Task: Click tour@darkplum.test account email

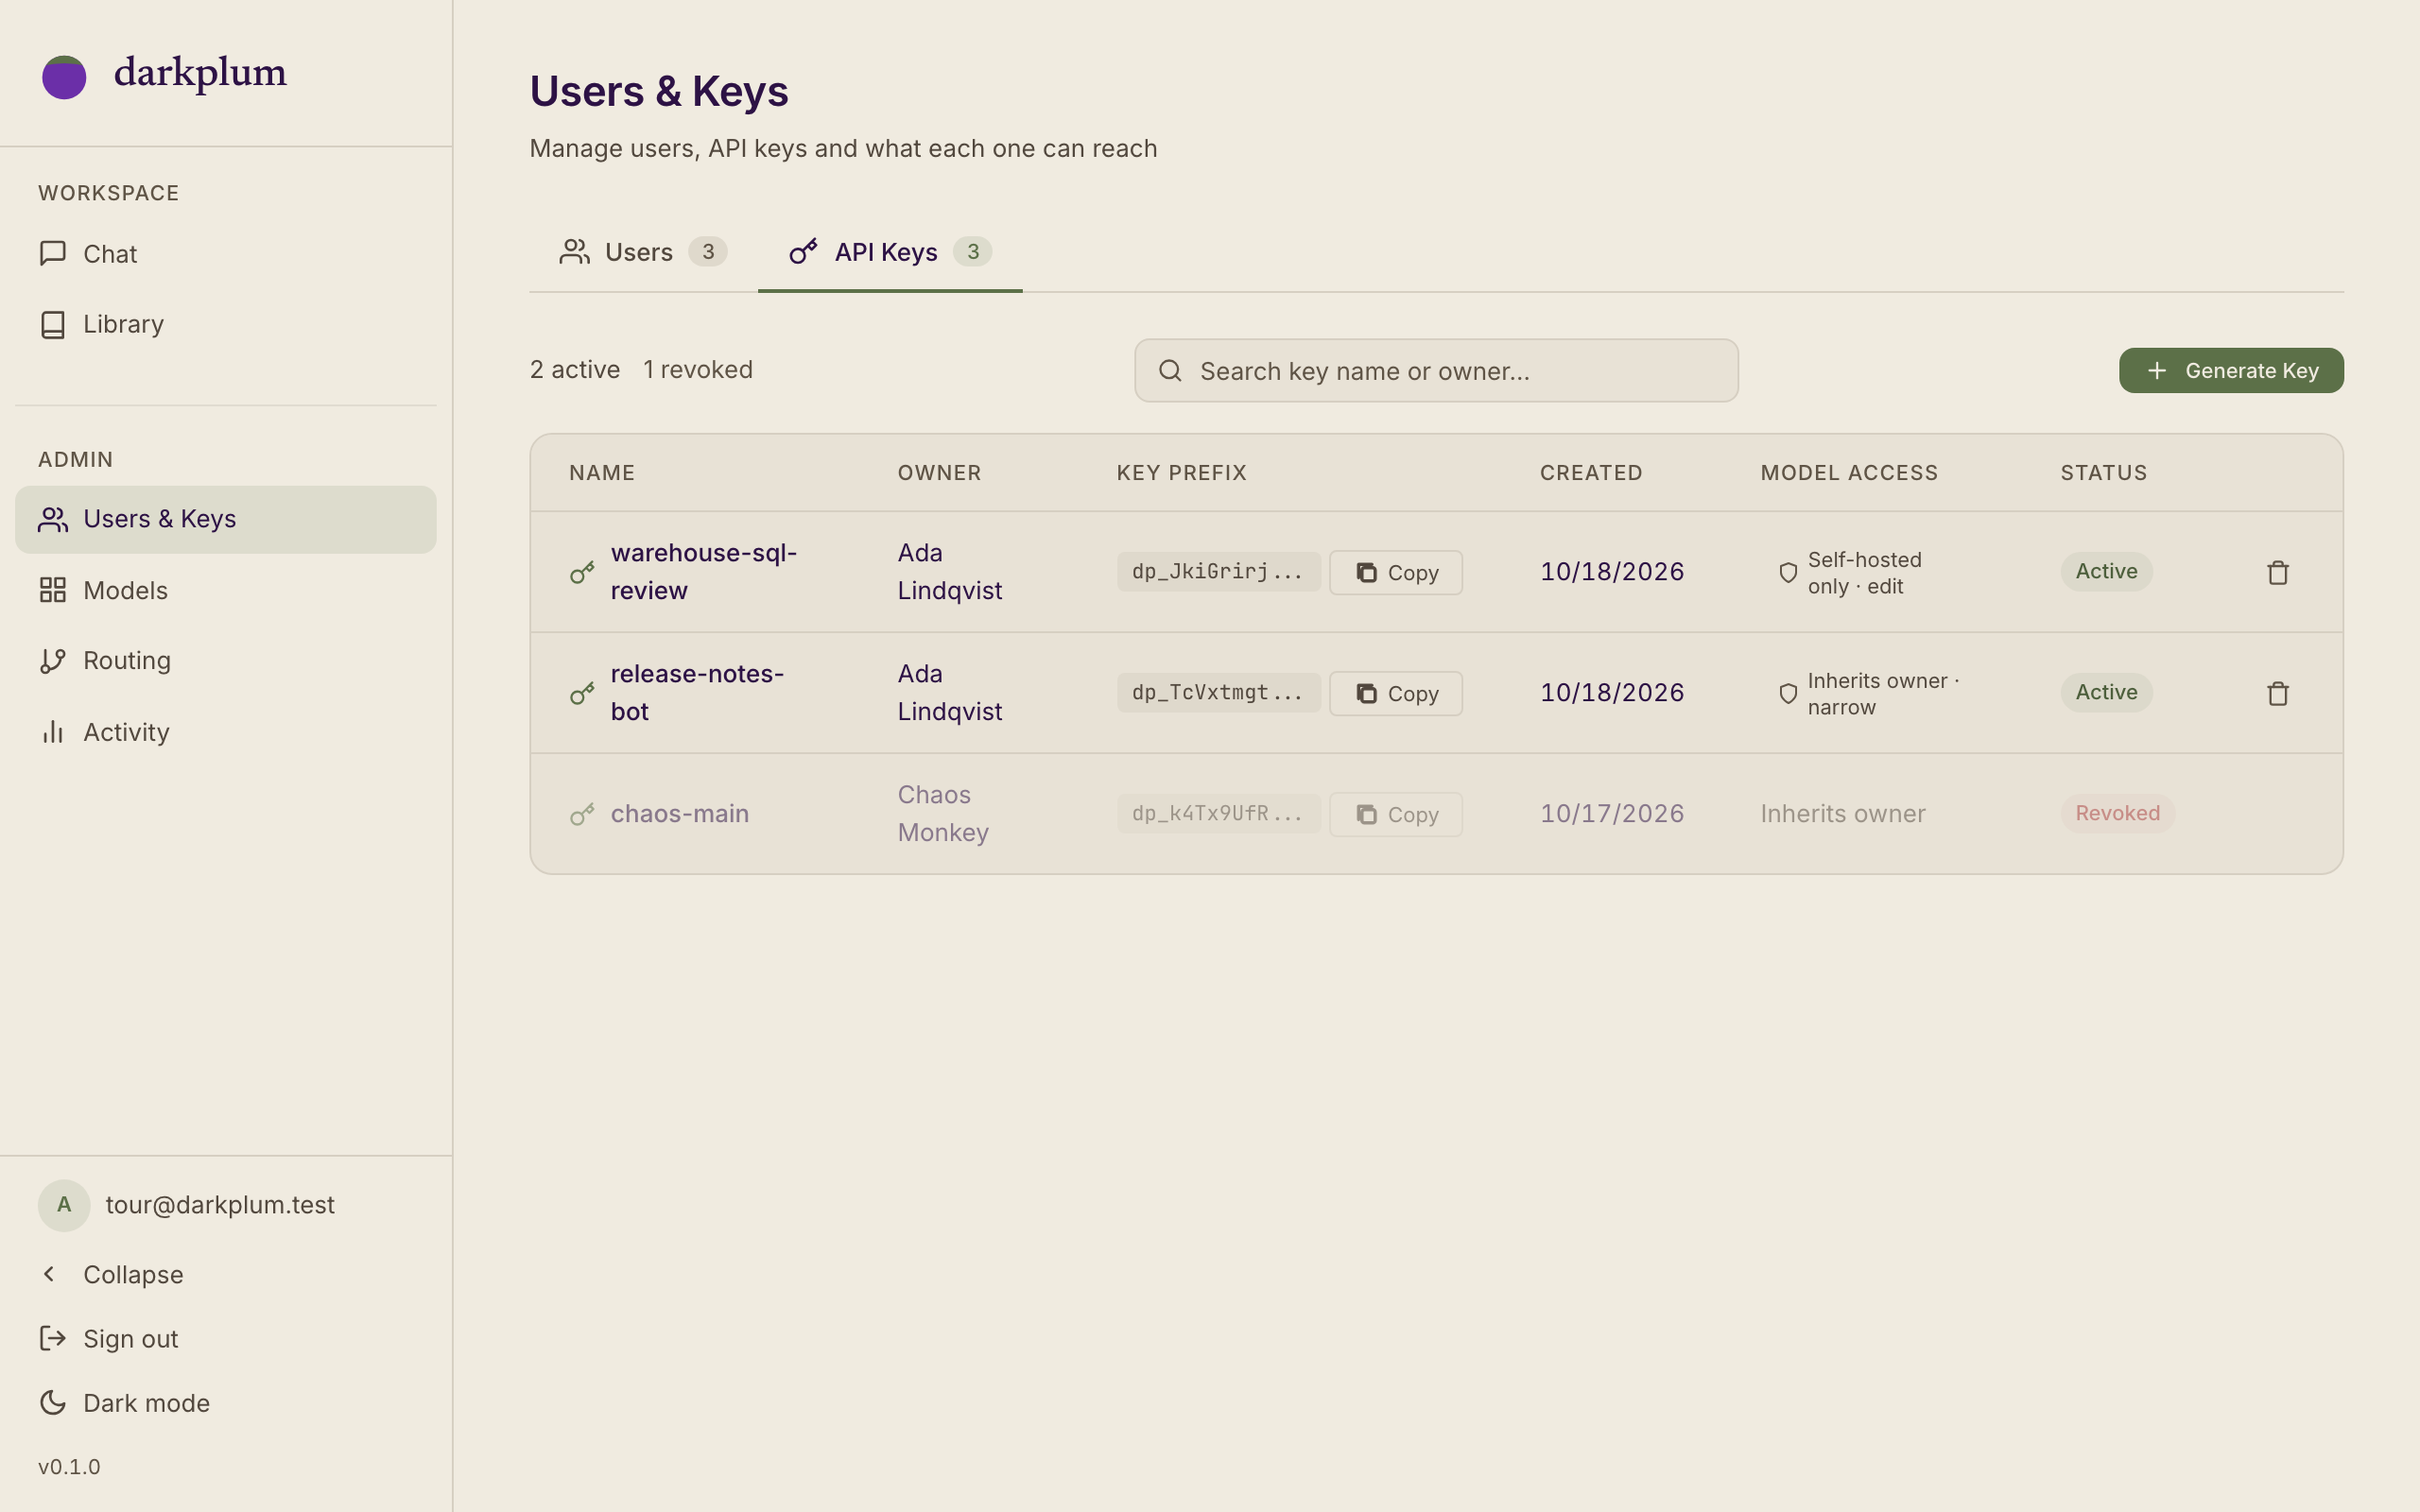Action: (x=220, y=1205)
